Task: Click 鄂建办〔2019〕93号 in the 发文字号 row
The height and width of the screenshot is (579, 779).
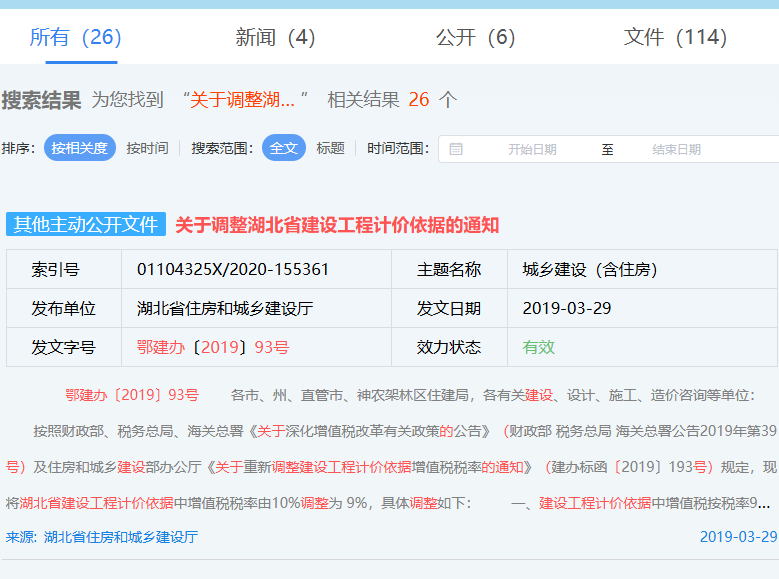Action: pos(213,347)
